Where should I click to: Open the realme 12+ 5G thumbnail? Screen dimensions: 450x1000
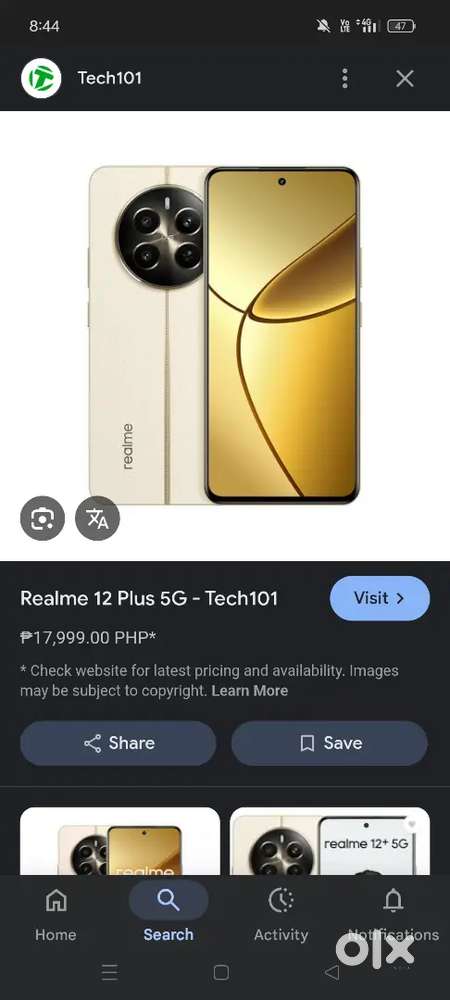[x=330, y=841]
